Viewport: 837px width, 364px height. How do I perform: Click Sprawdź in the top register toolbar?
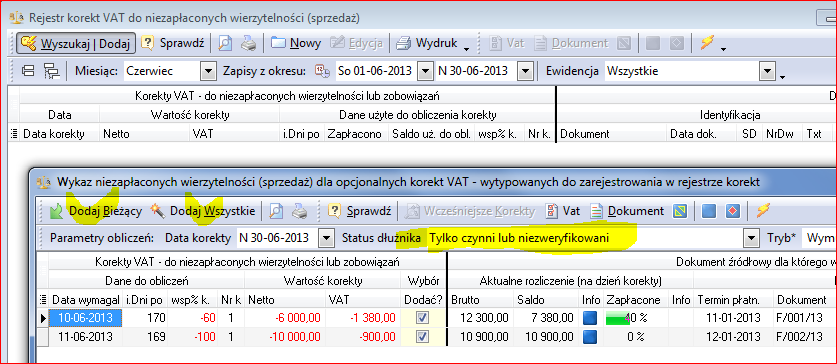click(x=172, y=43)
